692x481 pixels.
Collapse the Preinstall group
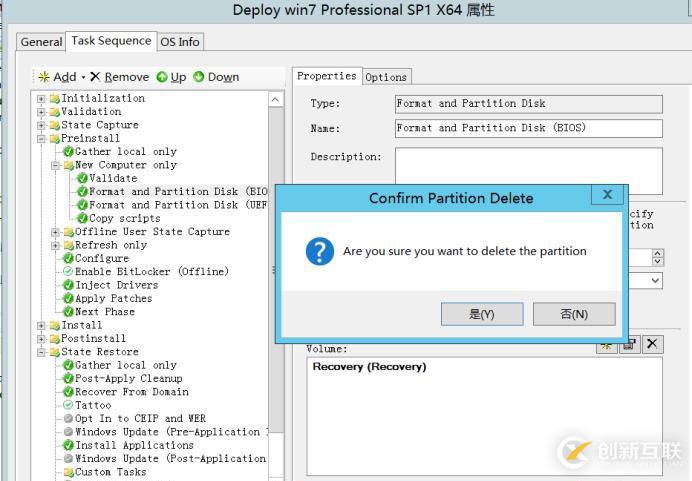[41, 139]
